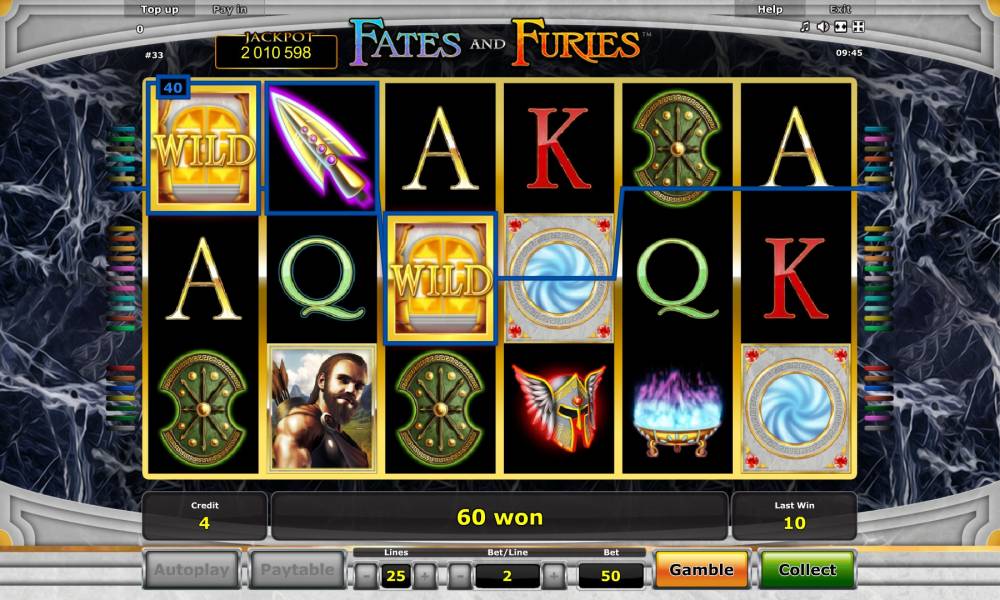Increase Bet/Line with the plus button
The image size is (1000, 600).
[554, 576]
